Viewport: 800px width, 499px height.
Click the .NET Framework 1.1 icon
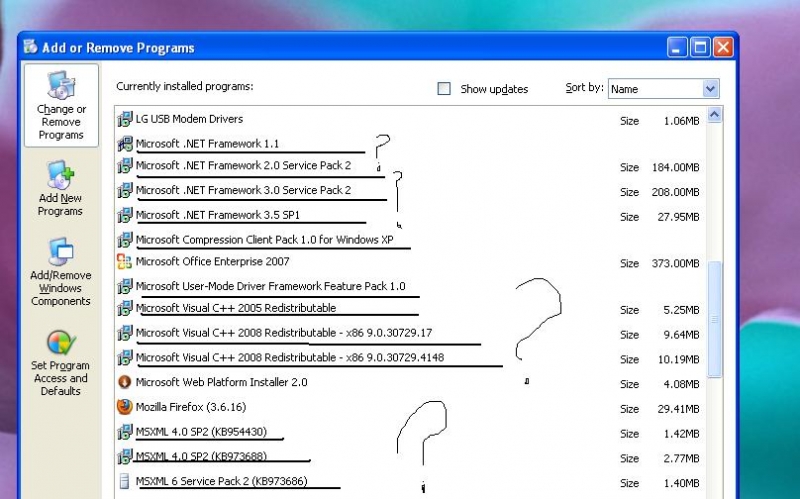pos(124,144)
